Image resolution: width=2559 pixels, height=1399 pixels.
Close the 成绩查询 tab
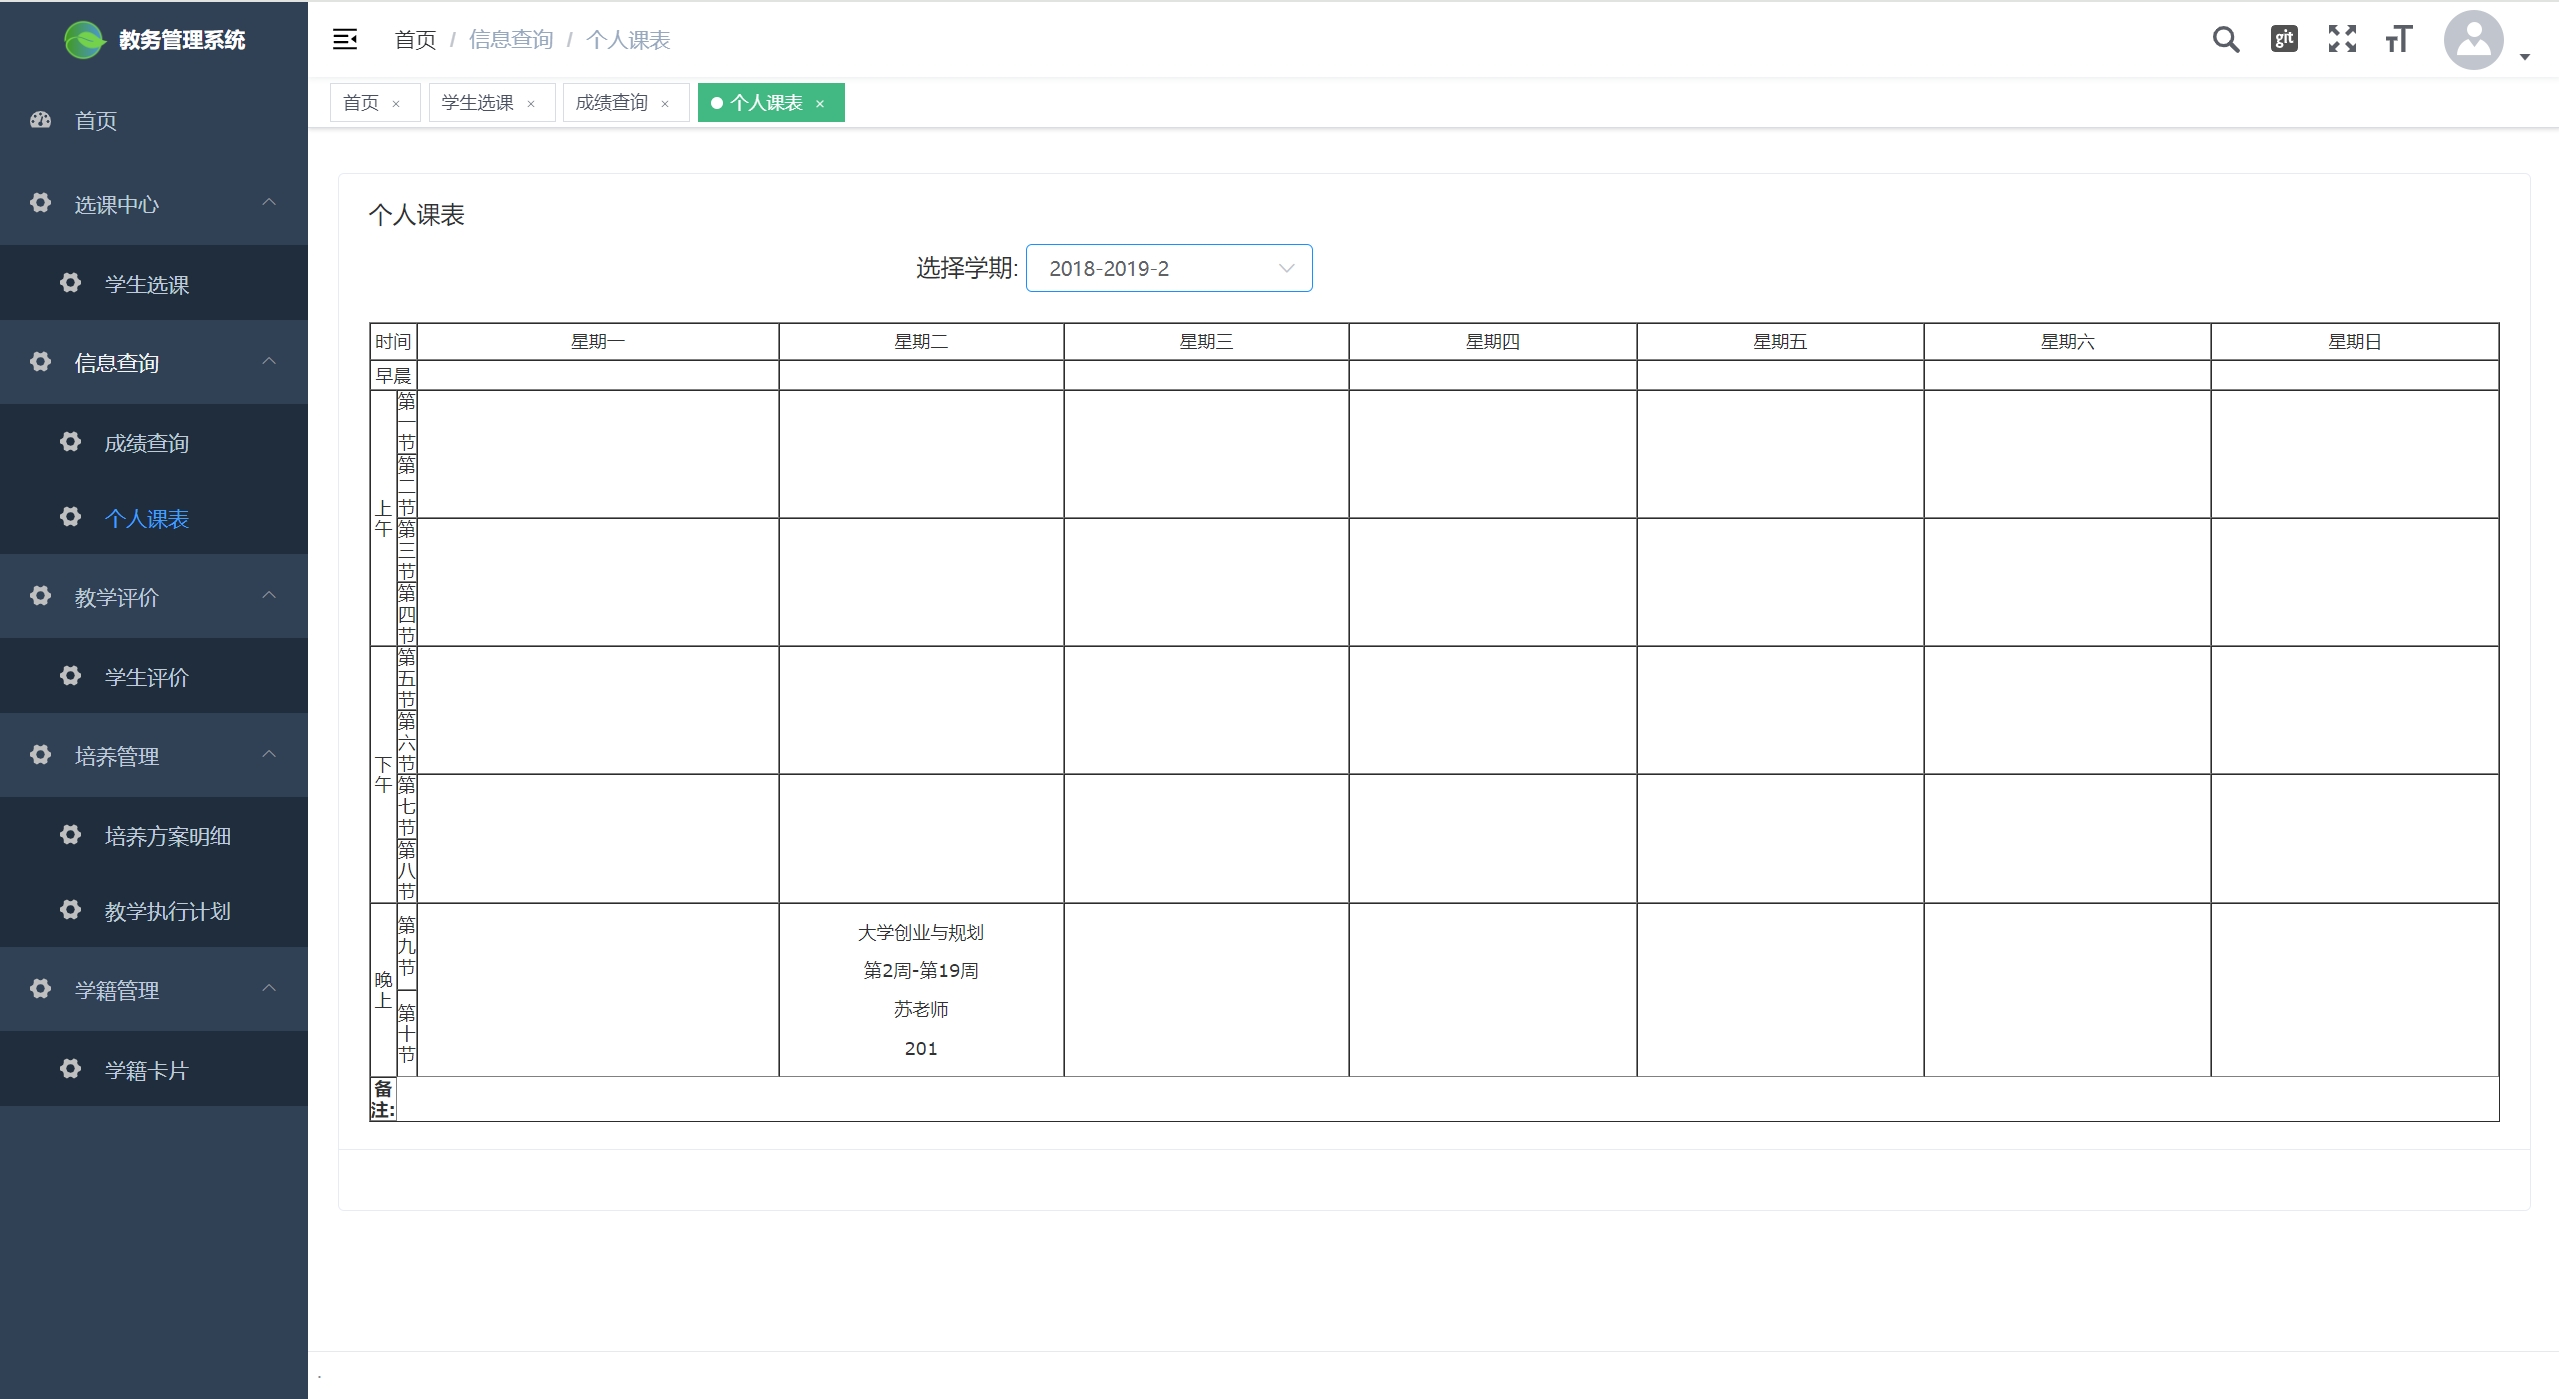point(665,104)
